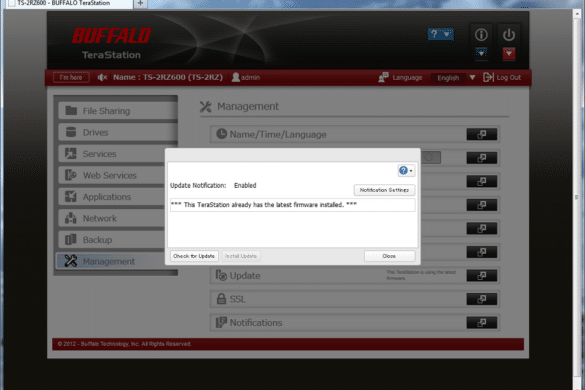This screenshot has height=390, width=585.
Task: Toggle the switch partly hidden behind dialog
Action: [431, 157]
